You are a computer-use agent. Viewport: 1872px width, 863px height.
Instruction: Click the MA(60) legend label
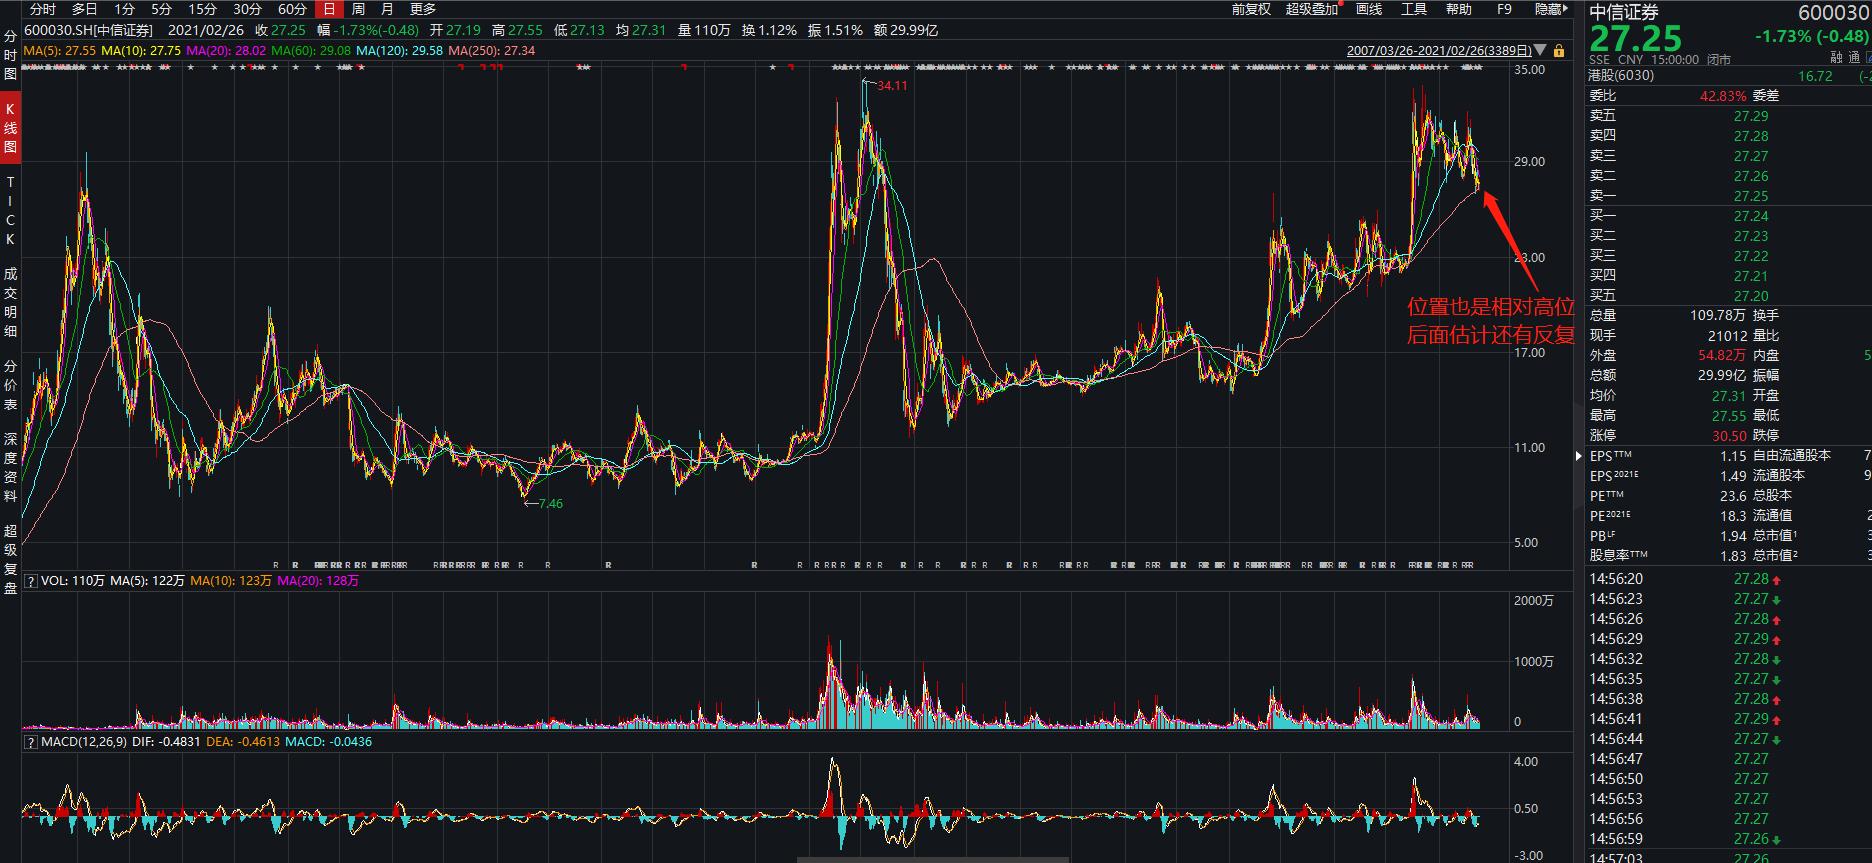pyautogui.click(x=311, y=50)
